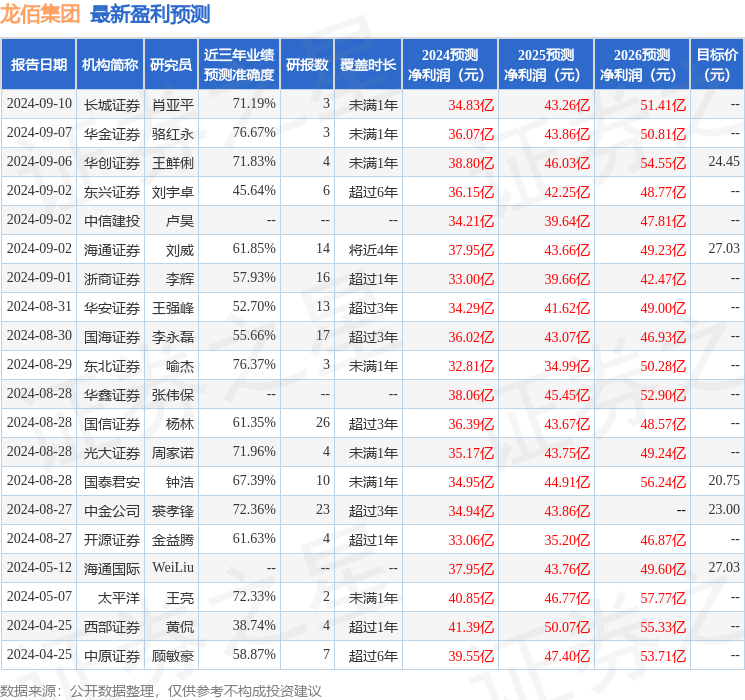Screen dimensions: 745x700
Task: Click the date 2024-05-12
Action: [x=39, y=567]
